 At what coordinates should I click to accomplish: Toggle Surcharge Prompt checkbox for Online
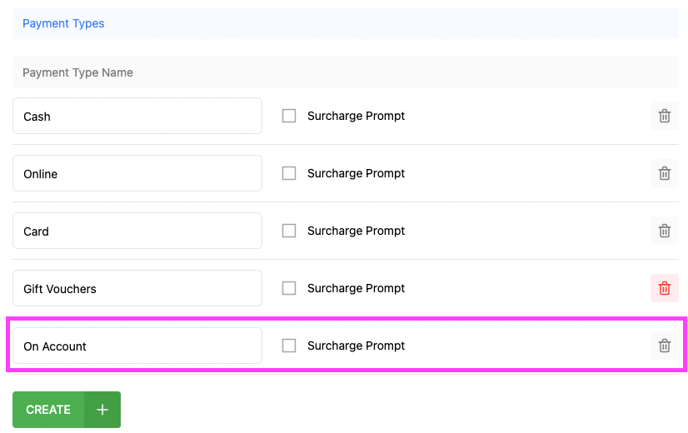[x=289, y=173]
